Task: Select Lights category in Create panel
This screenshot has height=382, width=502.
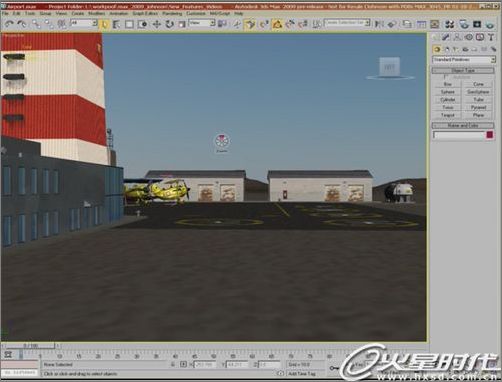Action: pyautogui.click(x=455, y=49)
